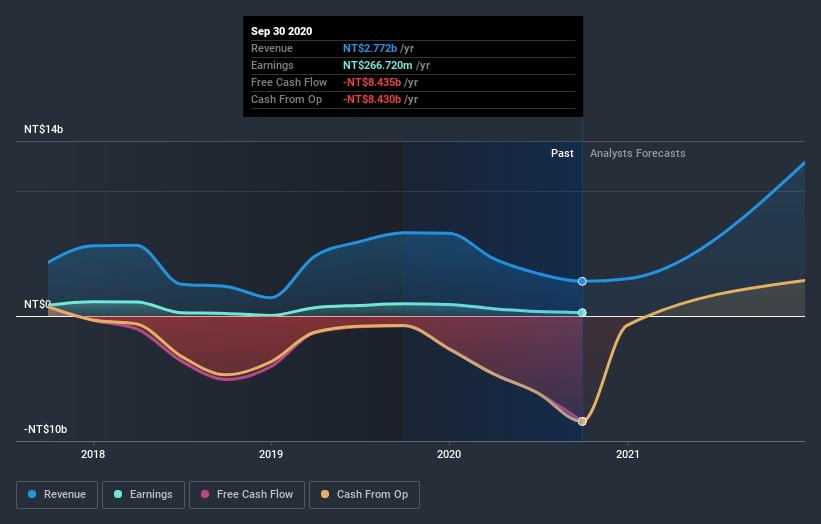Click the NT$14b y-axis label
The height and width of the screenshot is (524, 821).
tap(43, 129)
